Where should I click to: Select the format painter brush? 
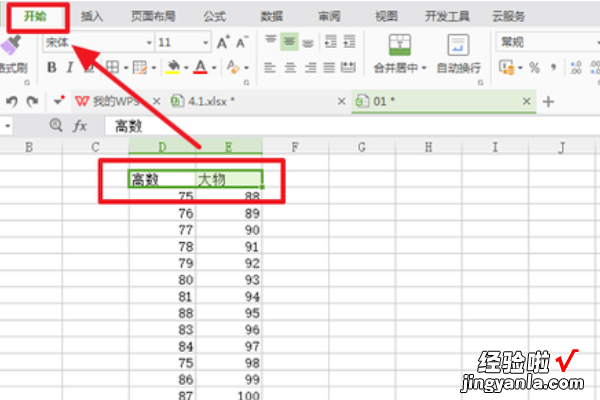10,46
